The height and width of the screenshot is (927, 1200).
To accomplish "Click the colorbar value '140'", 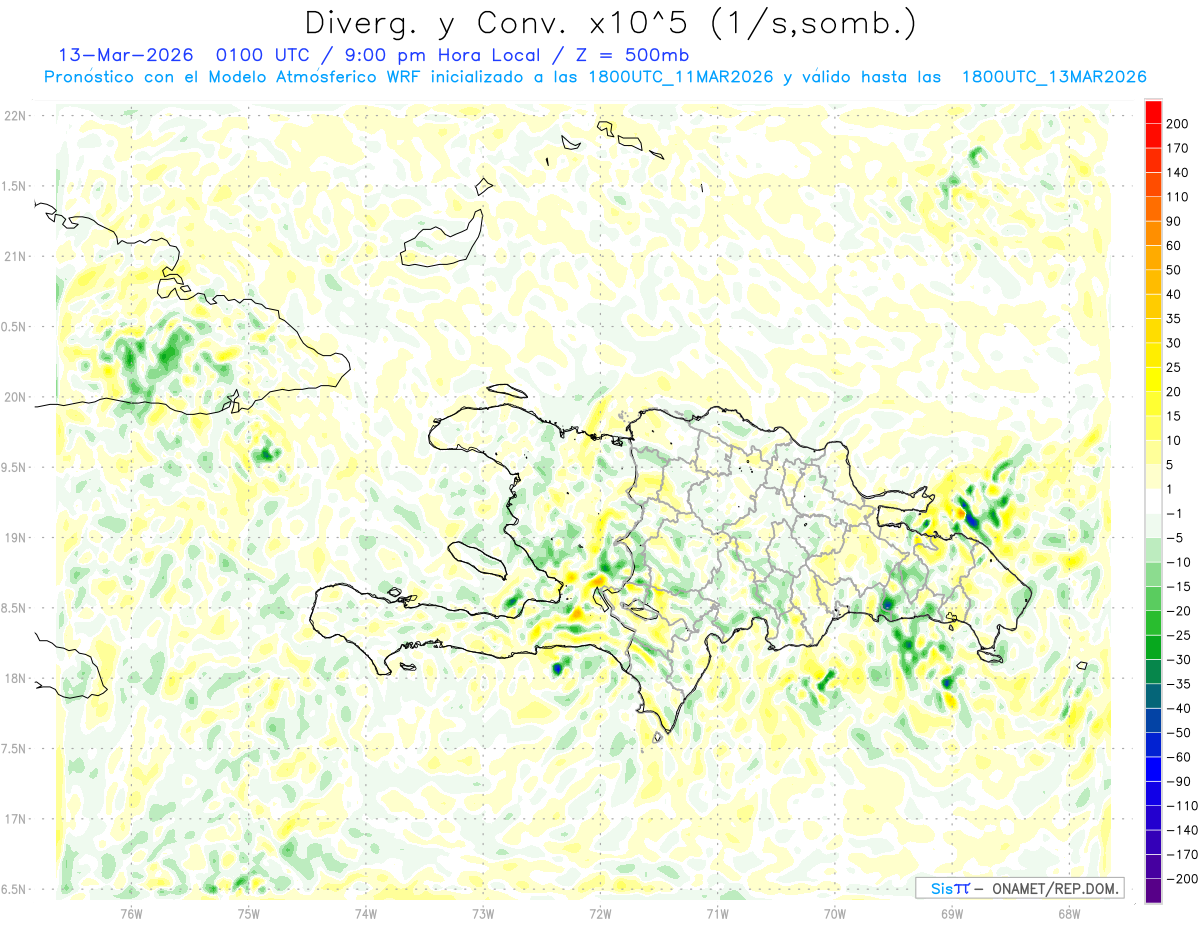I will [1177, 173].
